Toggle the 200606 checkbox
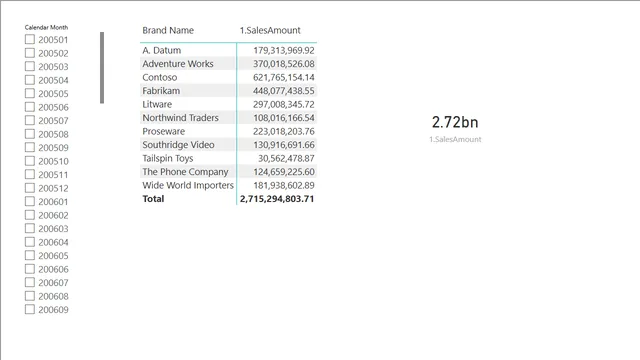This screenshot has height=360, width=640. [30, 269]
